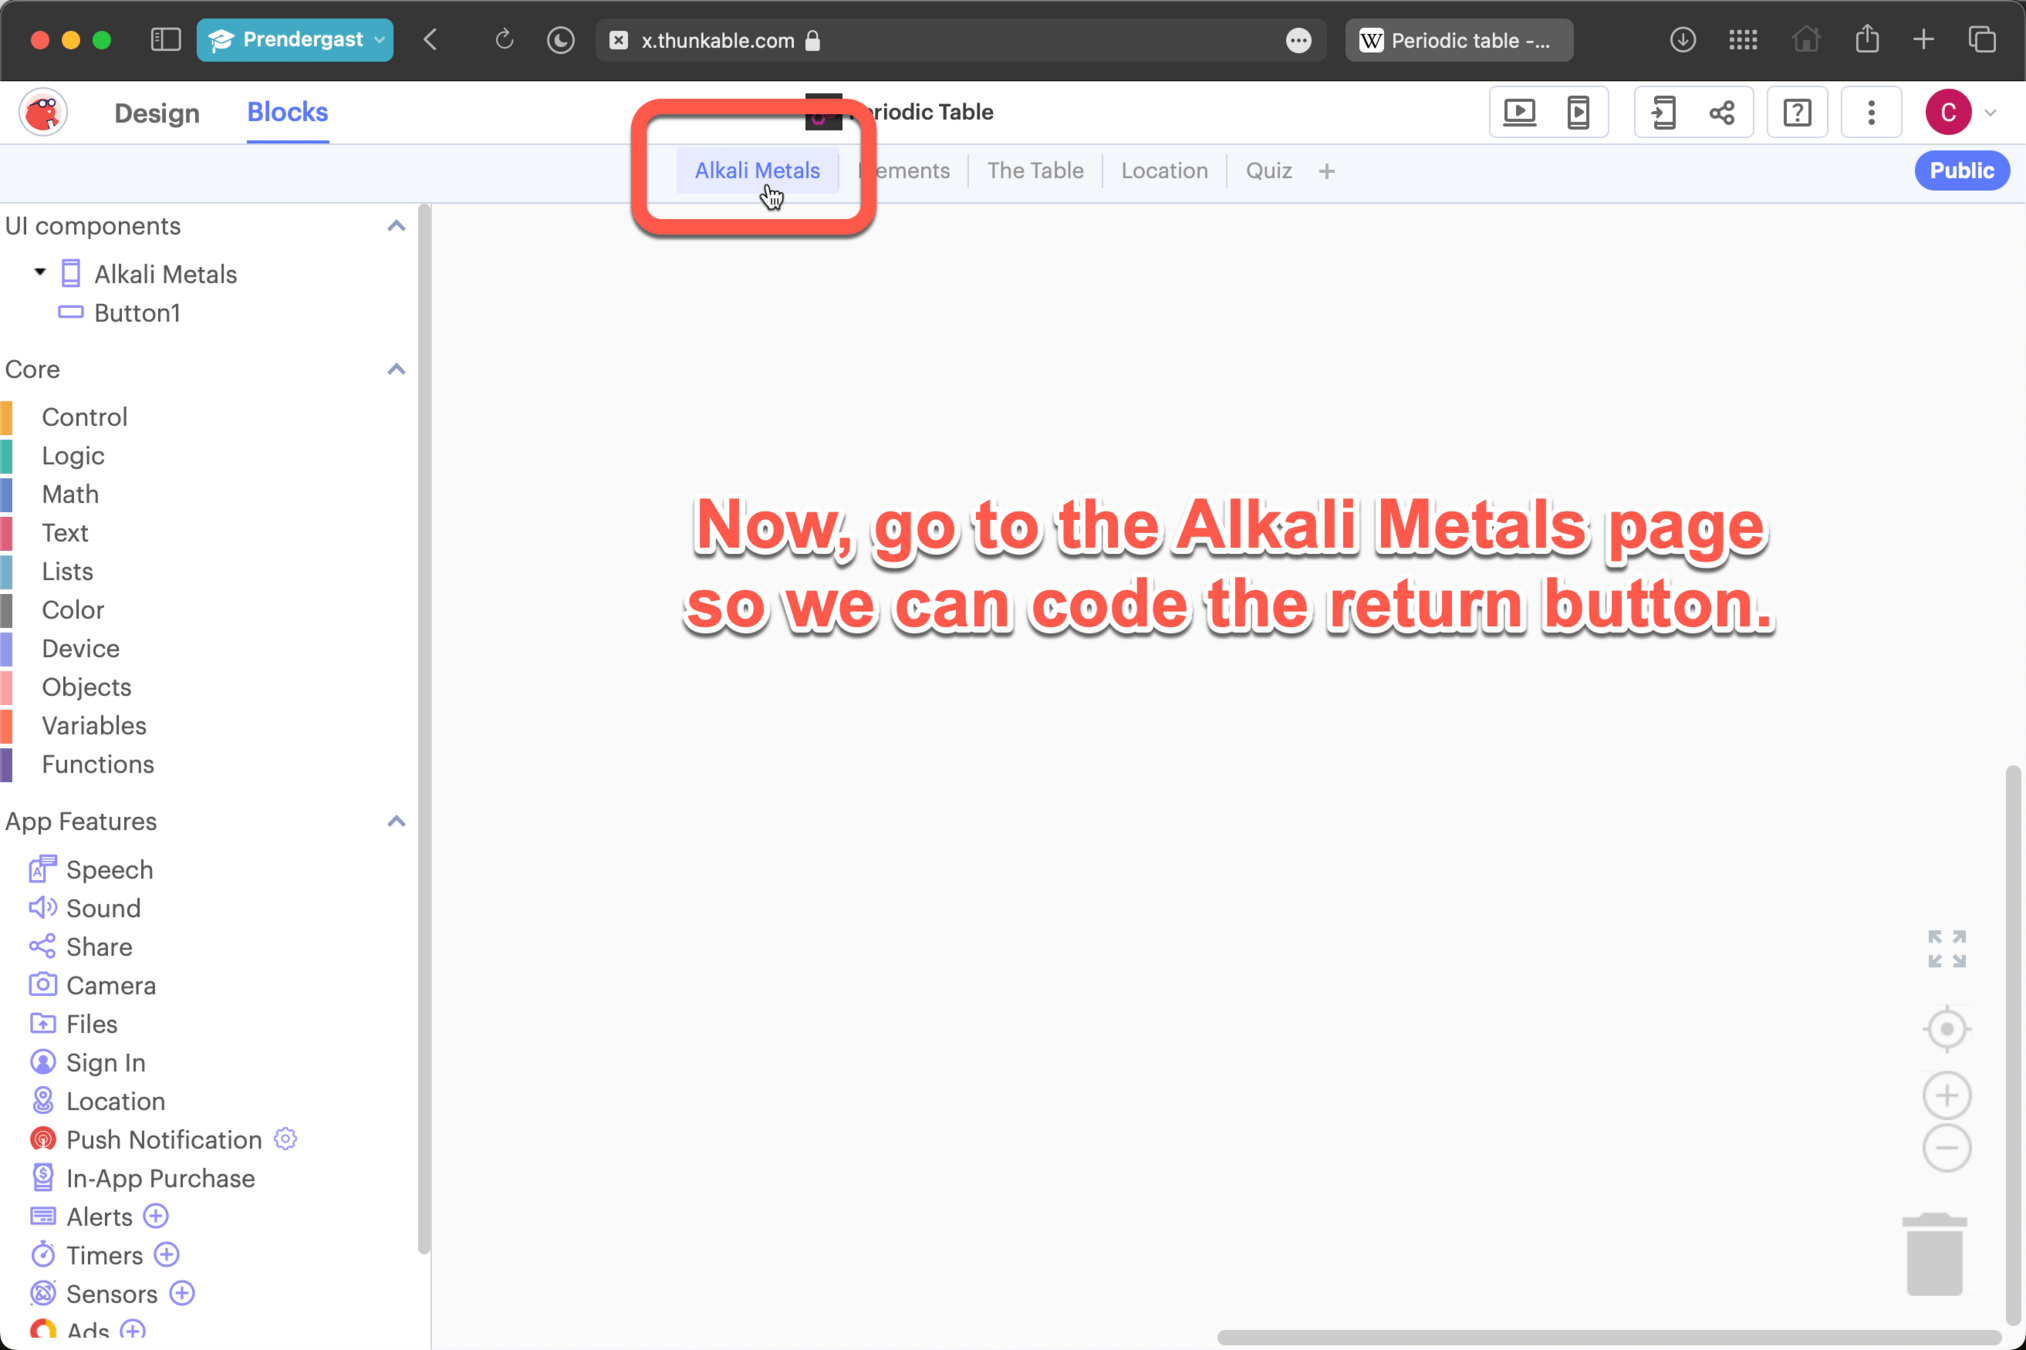Zoom in on the blocks workspace
Viewport: 2026px width, 1350px height.
tap(1946, 1096)
